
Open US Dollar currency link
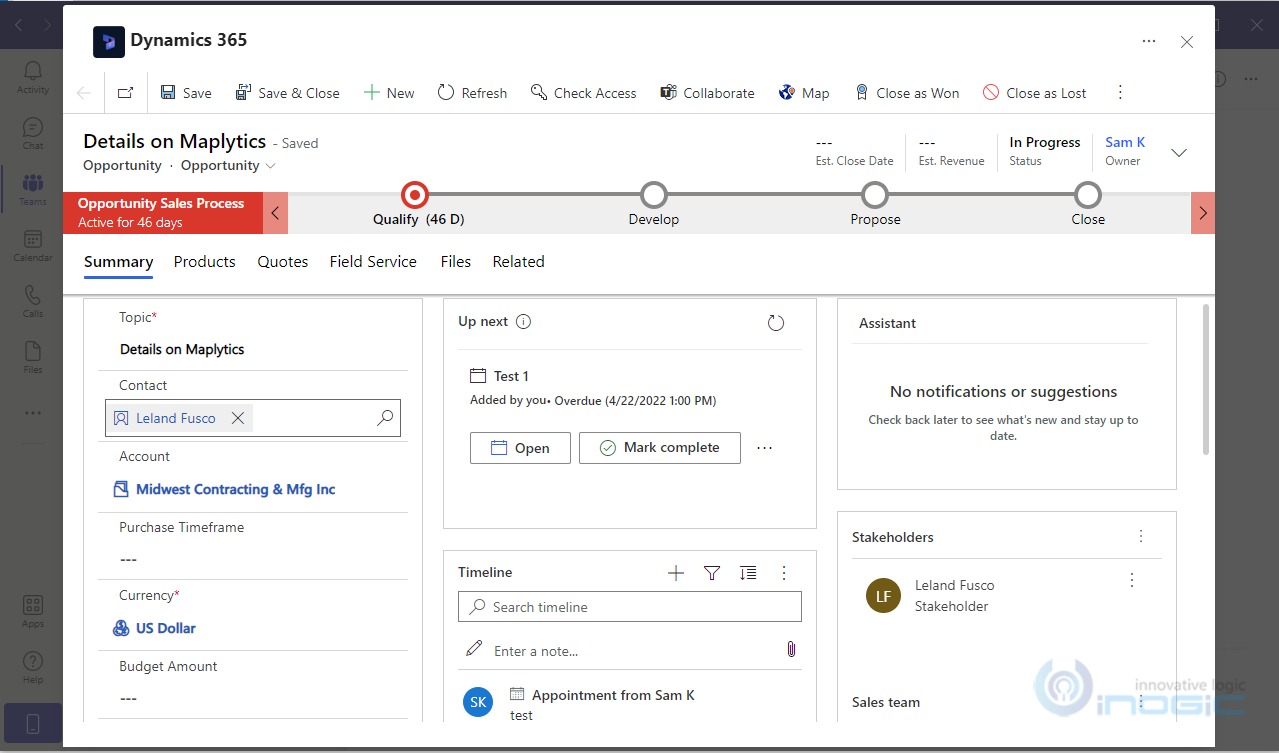click(x=166, y=628)
